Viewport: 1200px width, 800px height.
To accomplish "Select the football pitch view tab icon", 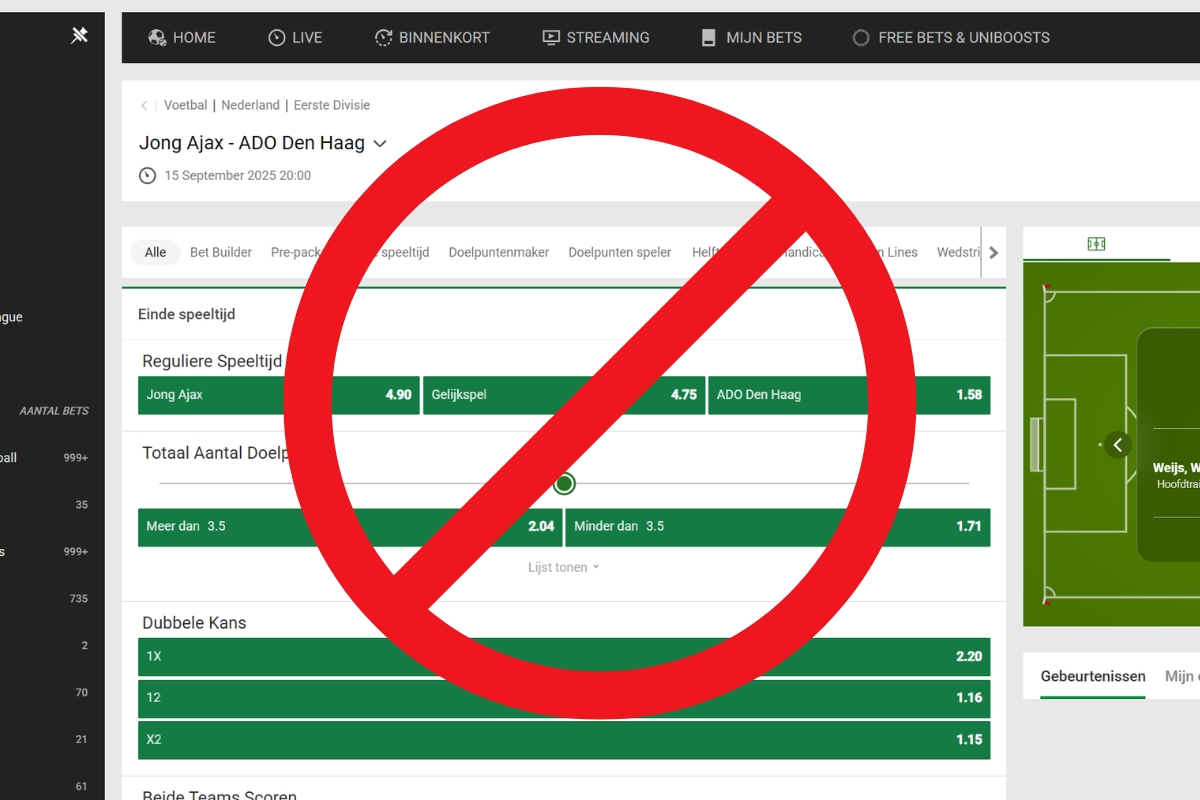I will coord(1096,244).
